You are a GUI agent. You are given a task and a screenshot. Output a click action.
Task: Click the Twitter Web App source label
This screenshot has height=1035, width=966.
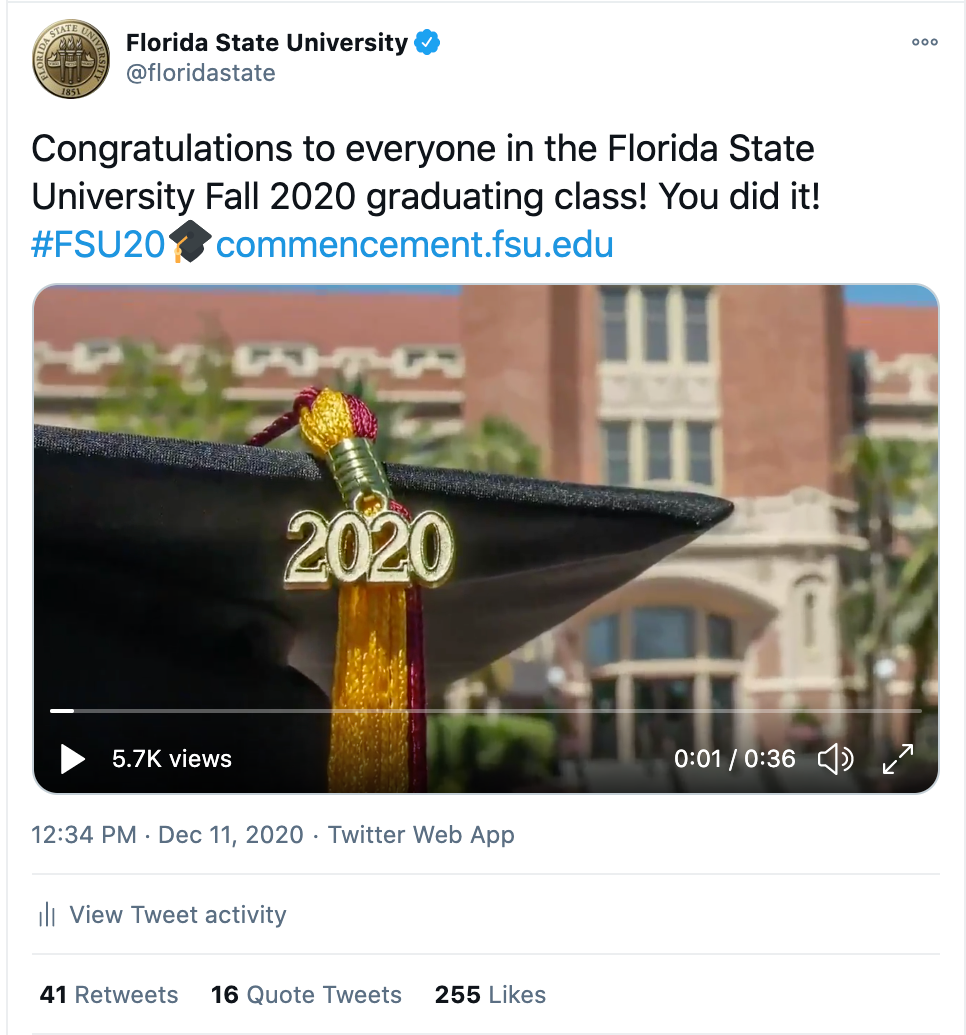[x=421, y=835]
